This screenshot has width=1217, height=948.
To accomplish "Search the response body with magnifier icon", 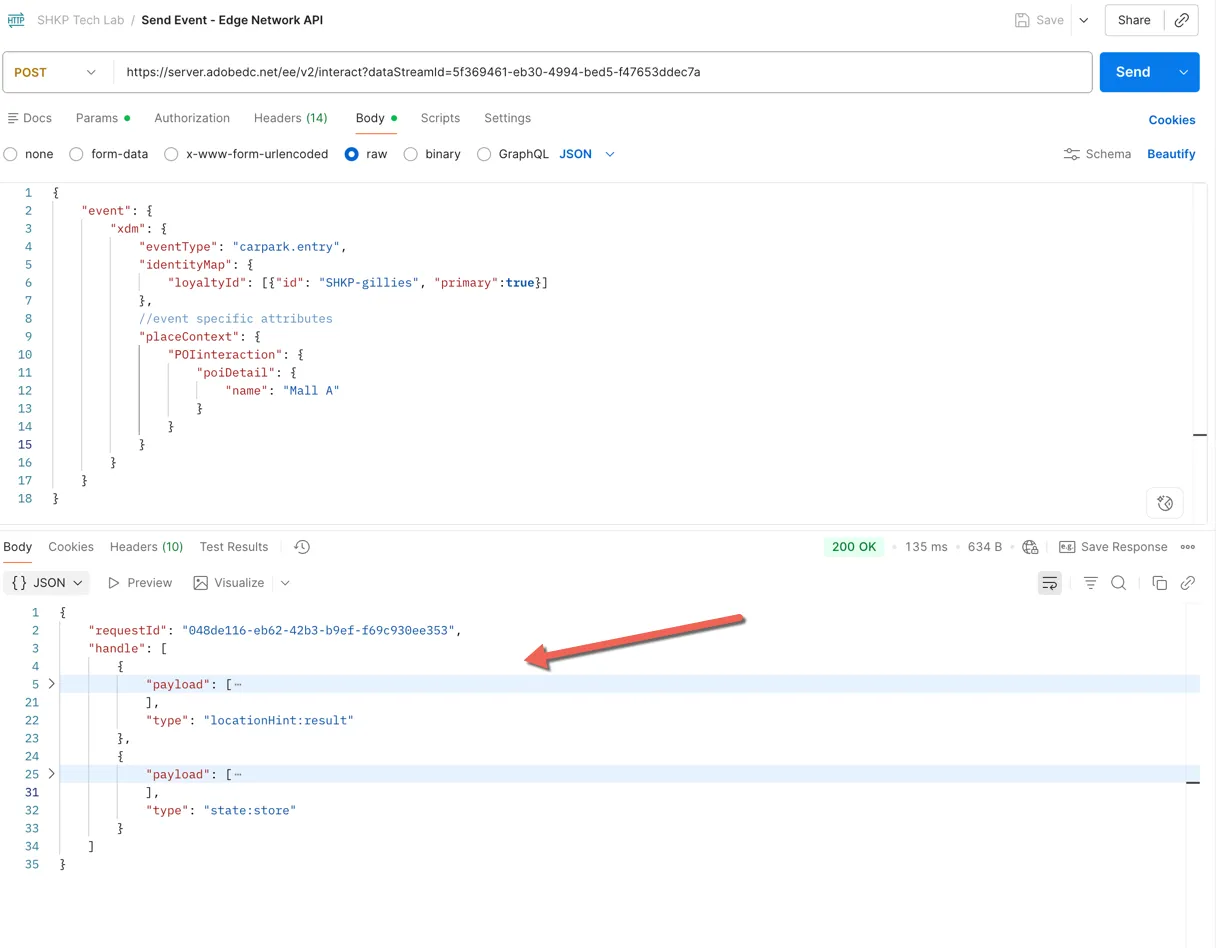I will coord(1119,583).
